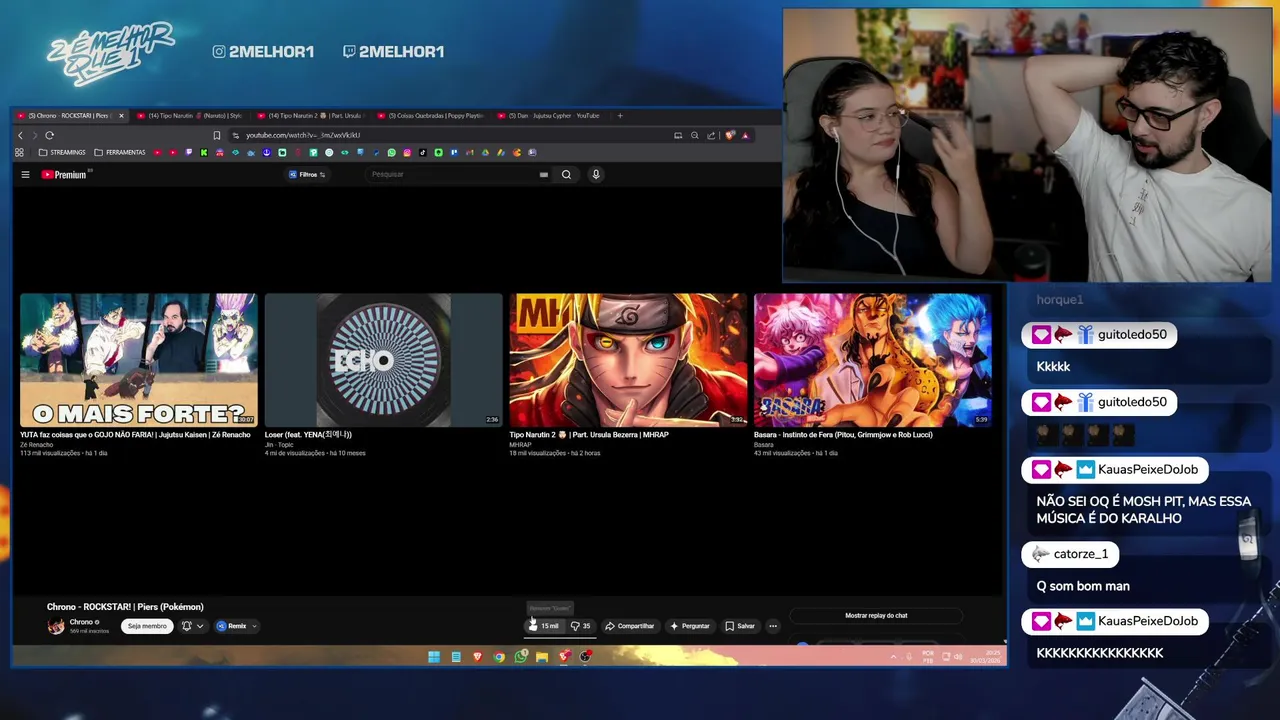Open Tipo Narutin 2 video thumbnail
The height and width of the screenshot is (720, 1280).
coord(628,360)
